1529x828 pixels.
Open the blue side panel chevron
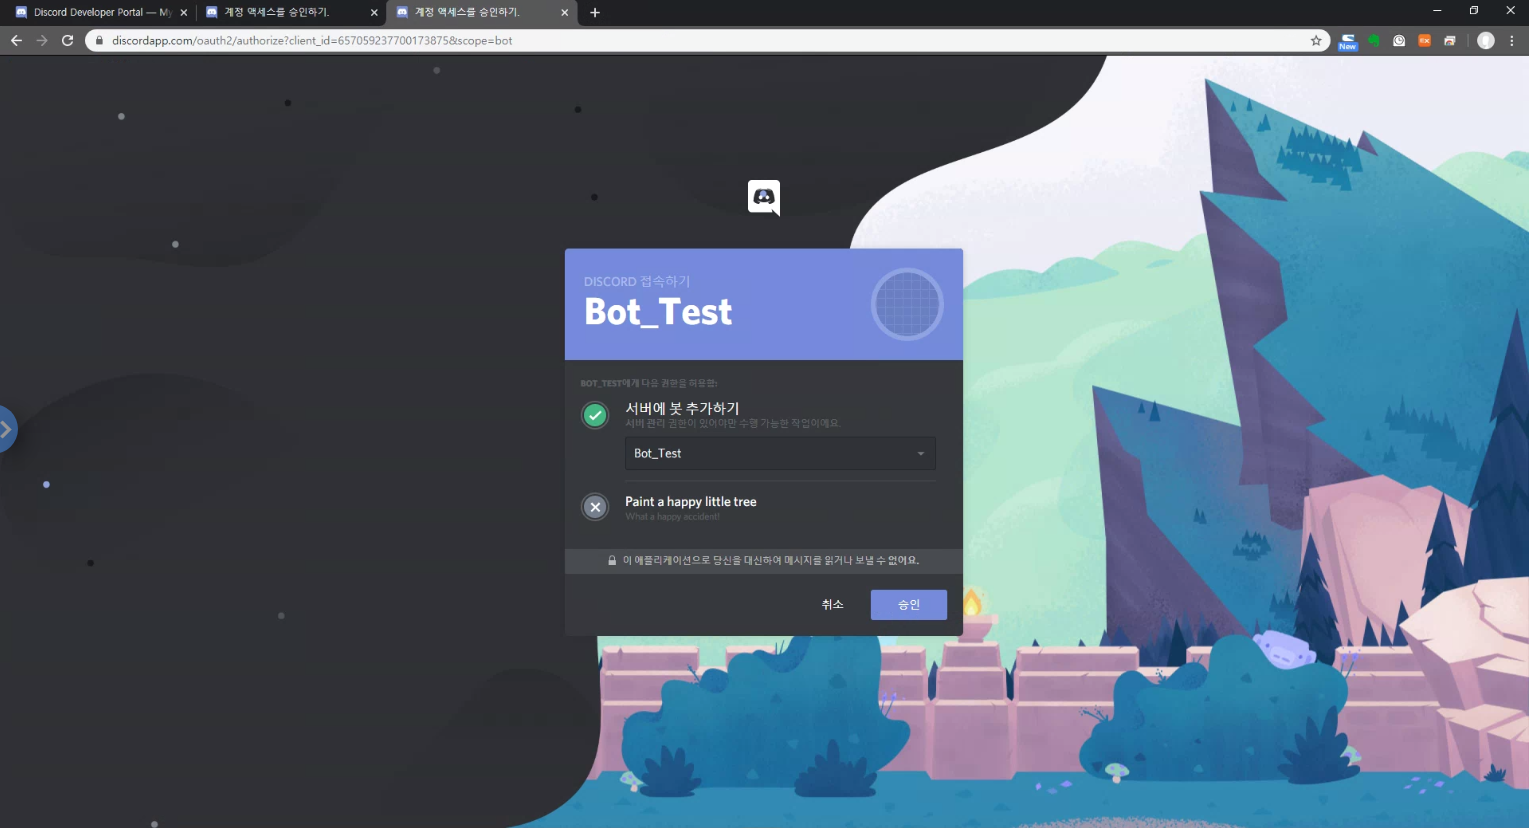tap(7, 429)
